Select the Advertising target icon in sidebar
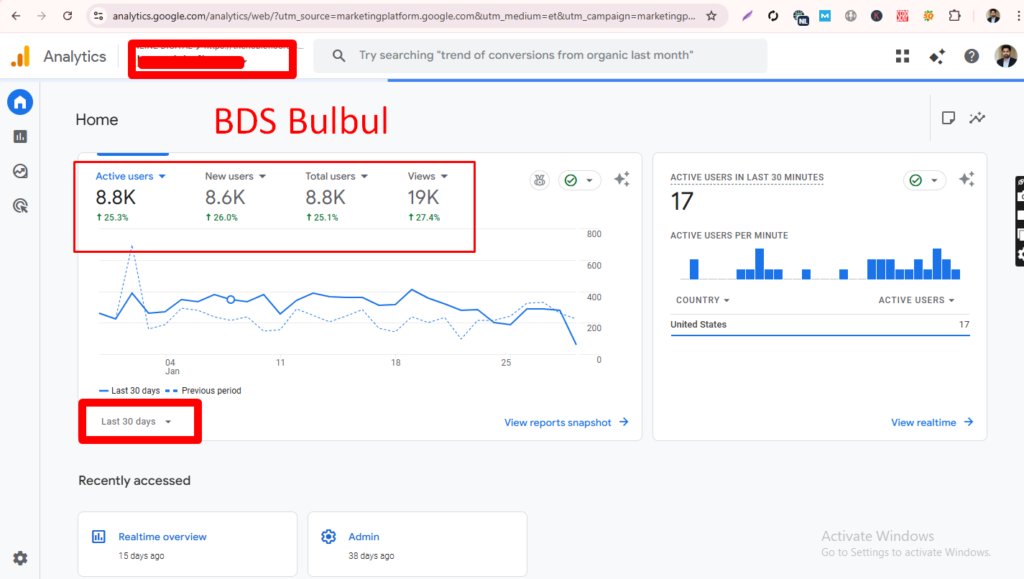 (x=20, y=205)
